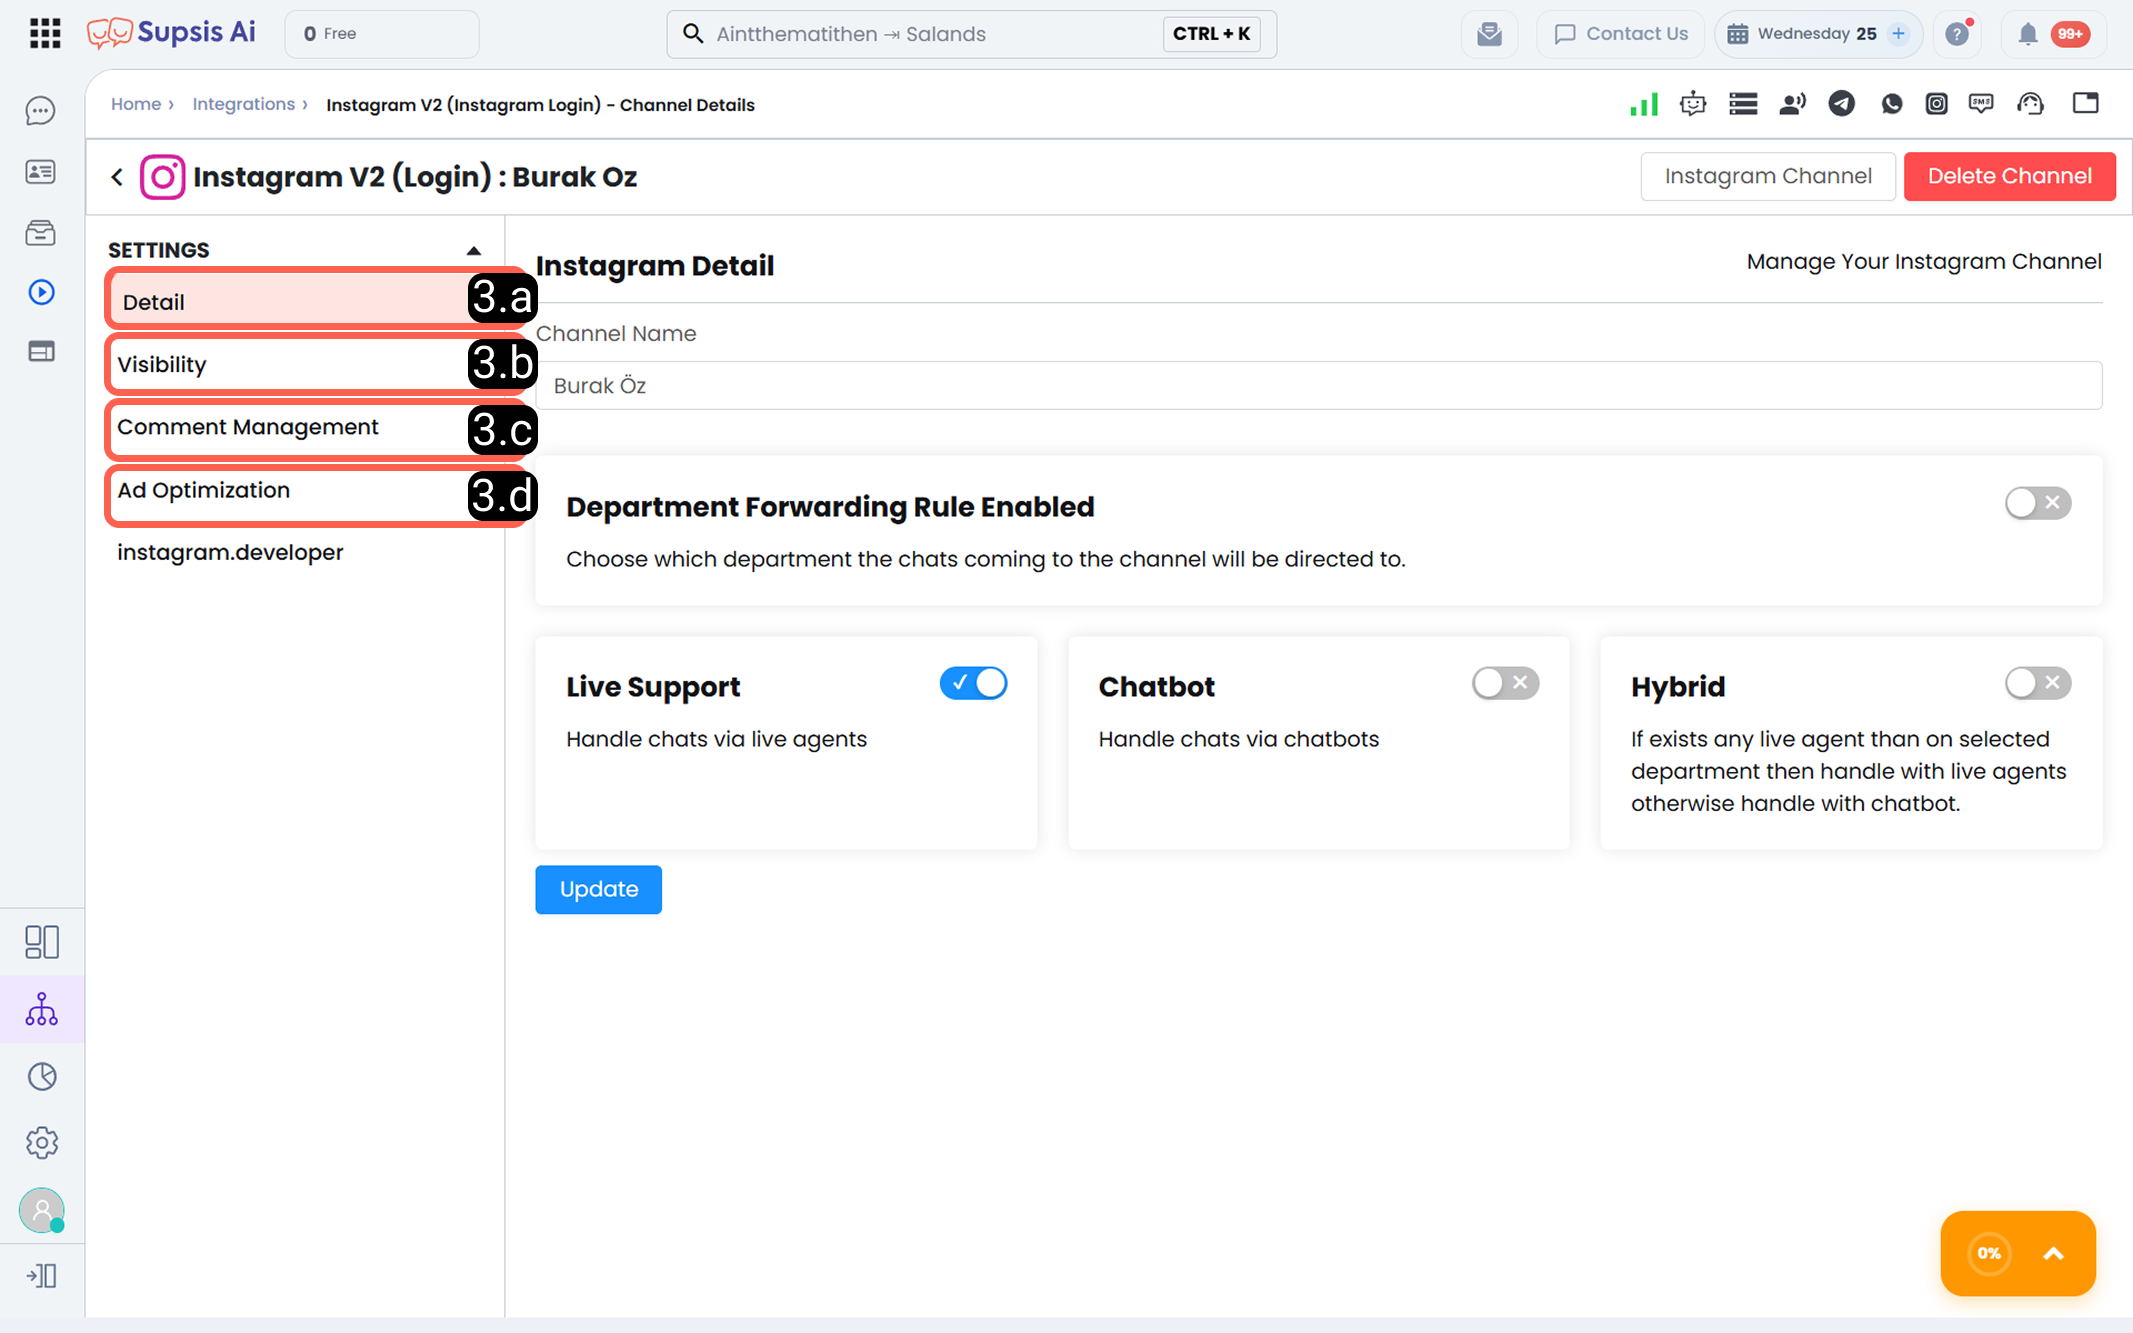2133x1333 pixels.
Task: Open the table layout sidebar icon
Action: 41,351
